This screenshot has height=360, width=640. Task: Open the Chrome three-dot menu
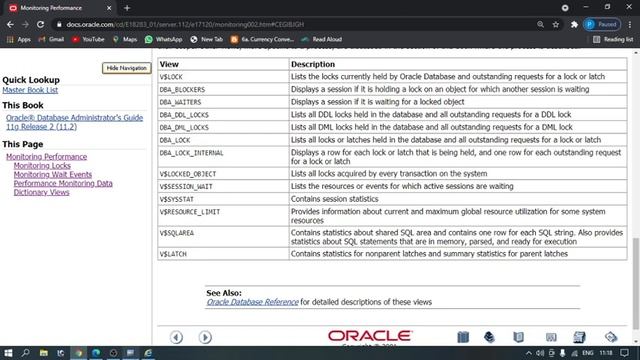pos(630,24)
